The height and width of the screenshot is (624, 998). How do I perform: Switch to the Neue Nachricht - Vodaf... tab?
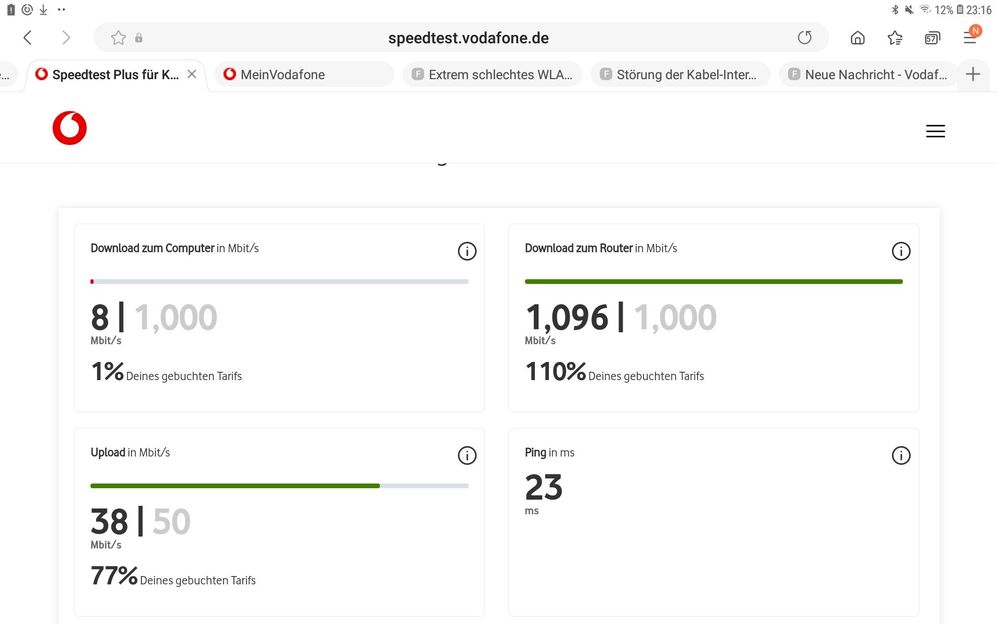coord(868,74)
